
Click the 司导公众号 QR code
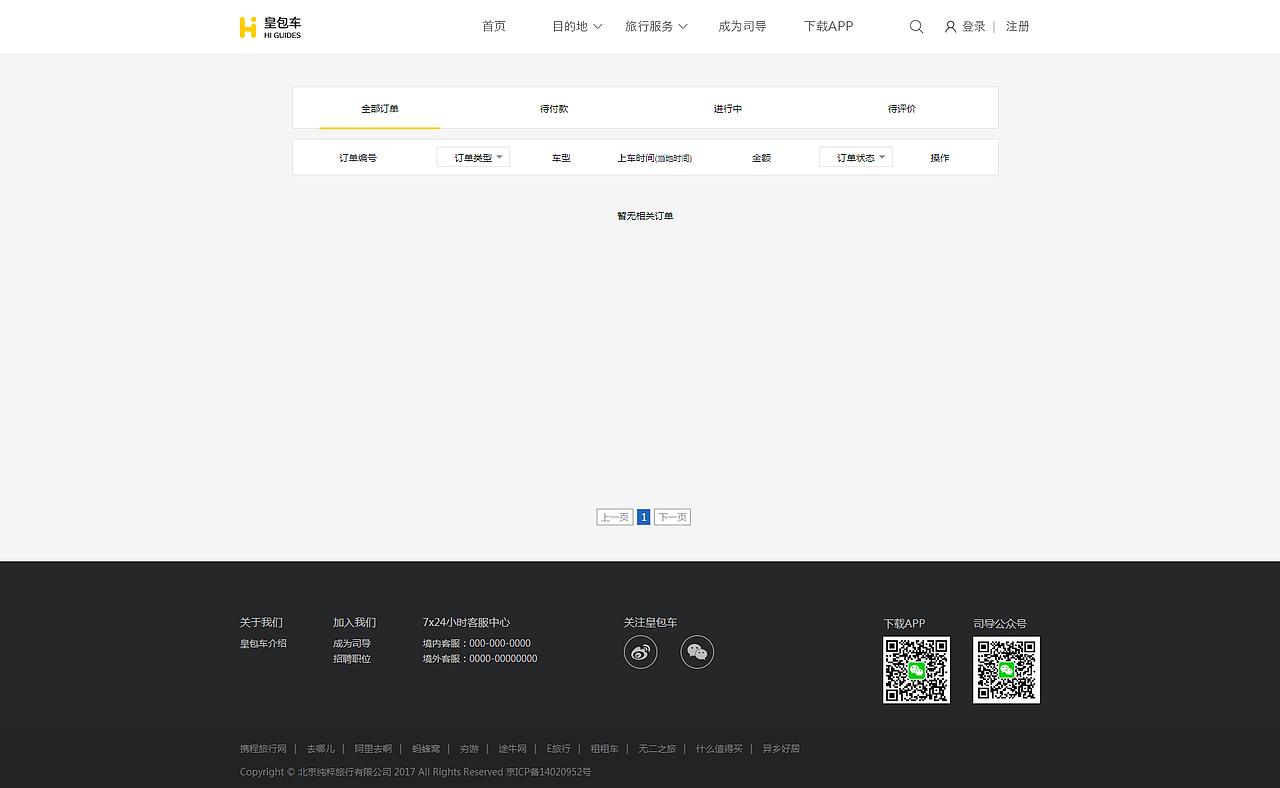[x=1006, y=669]
